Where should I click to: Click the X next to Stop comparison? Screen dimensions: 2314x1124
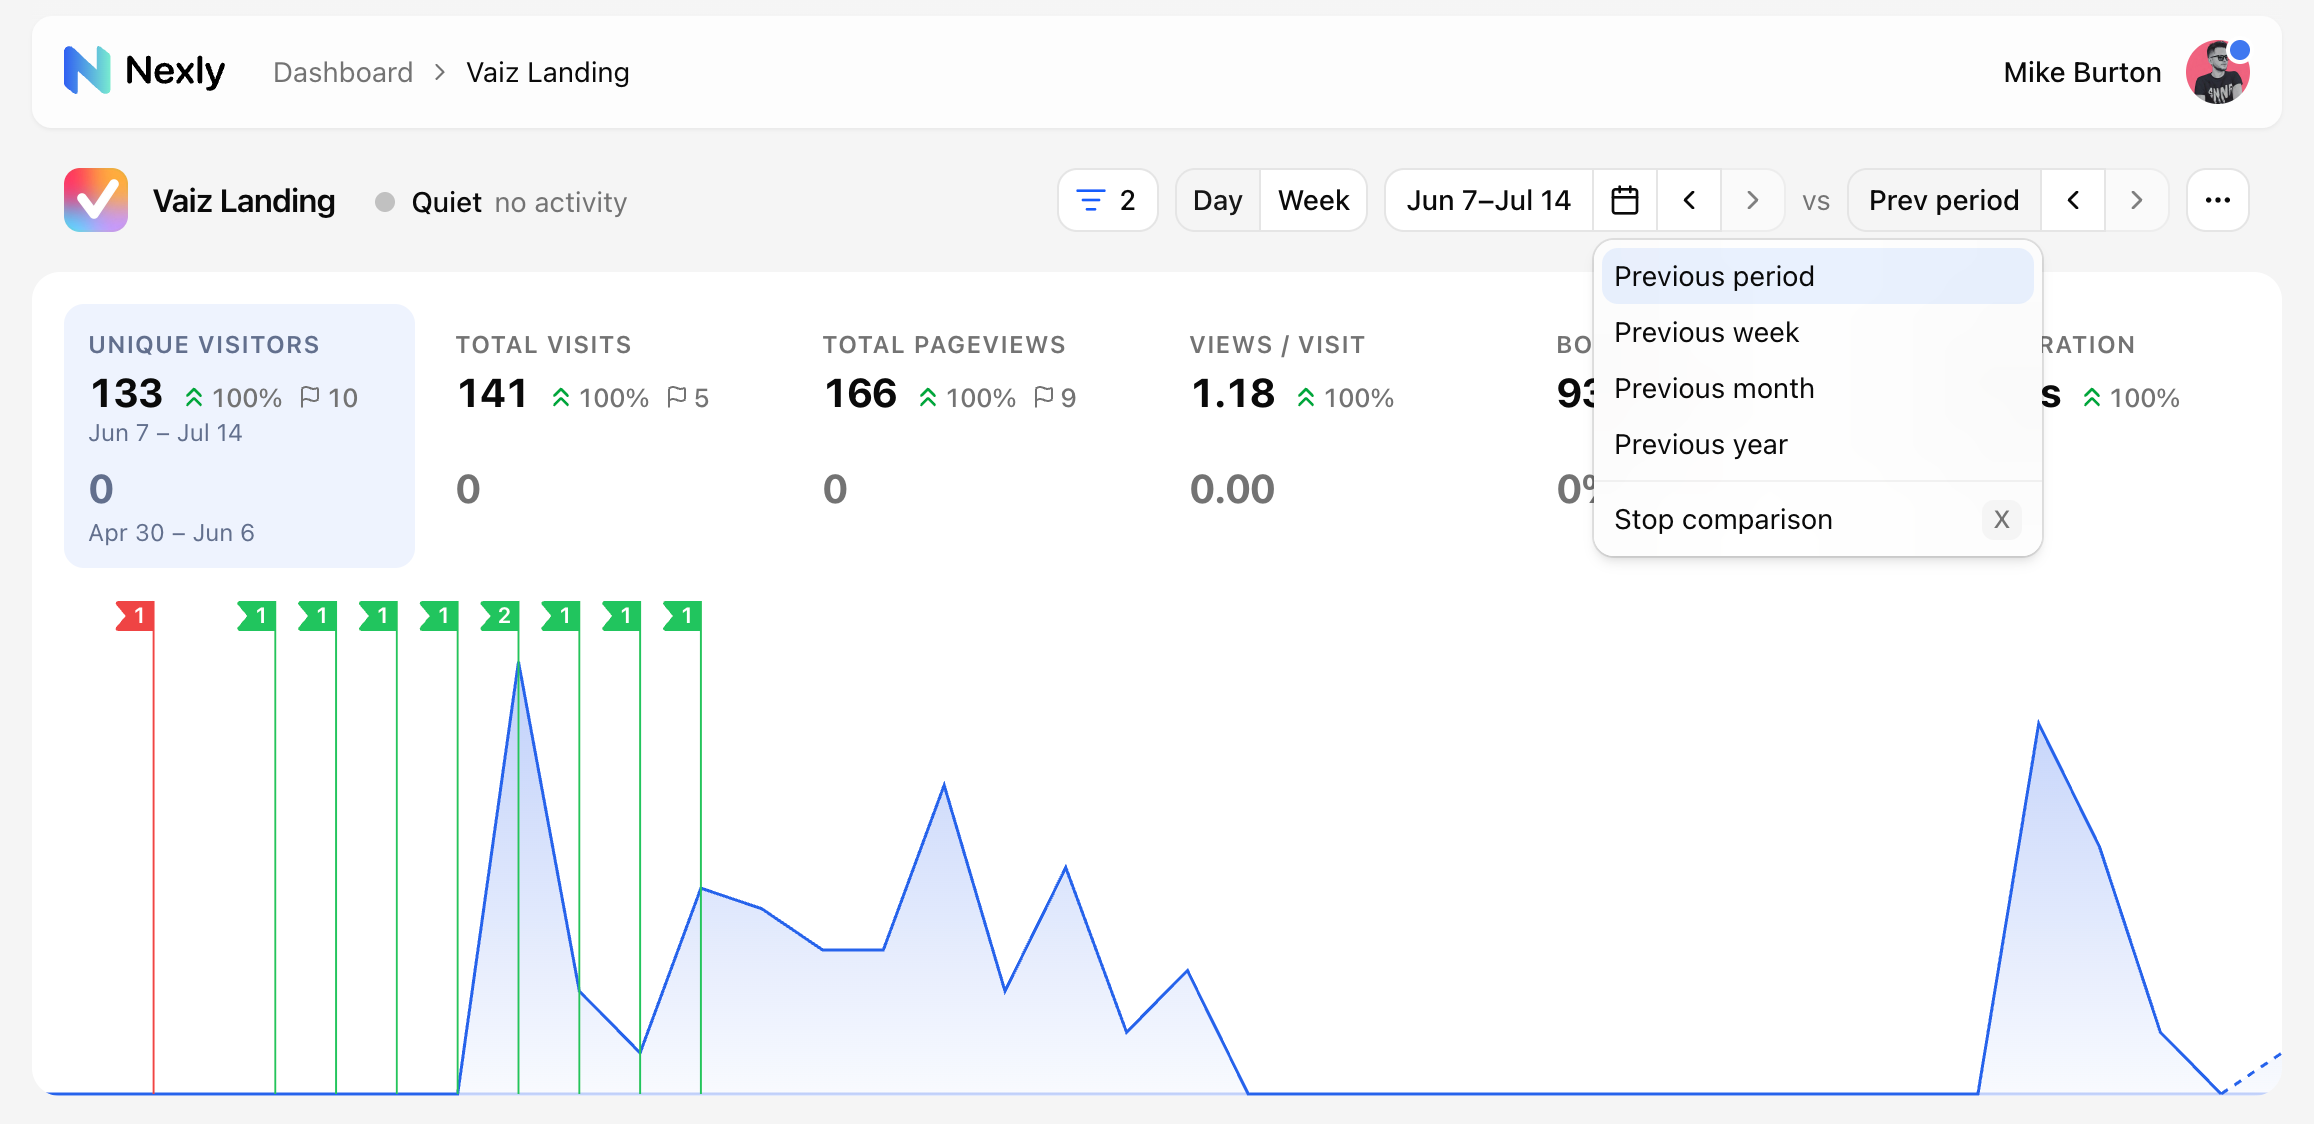pos(2001,520)
